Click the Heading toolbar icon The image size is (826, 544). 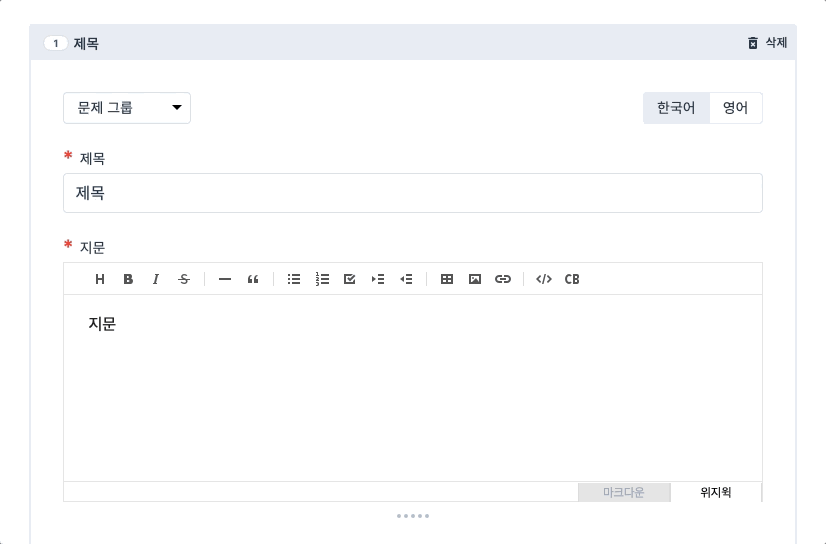tap(100, 279)
